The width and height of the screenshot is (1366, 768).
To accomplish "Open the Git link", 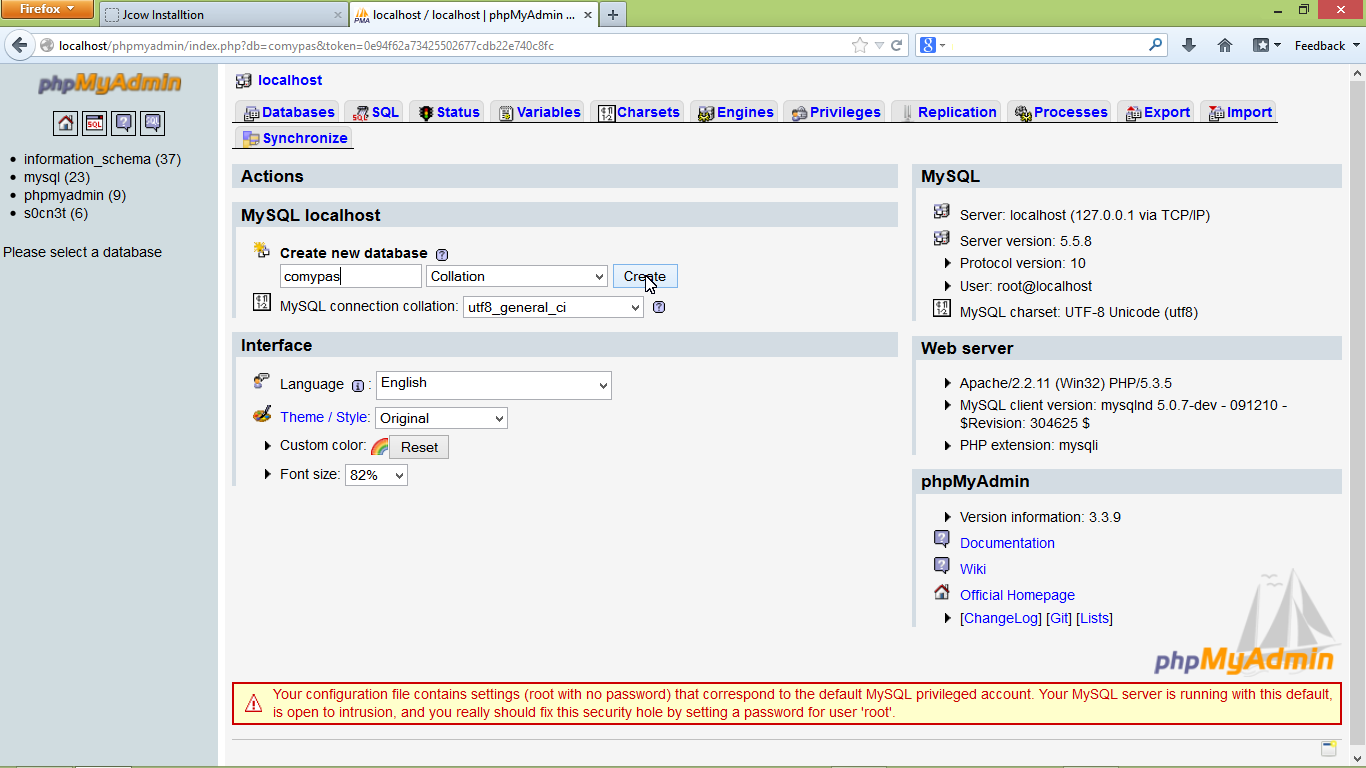I will (x=1059, y=618).
